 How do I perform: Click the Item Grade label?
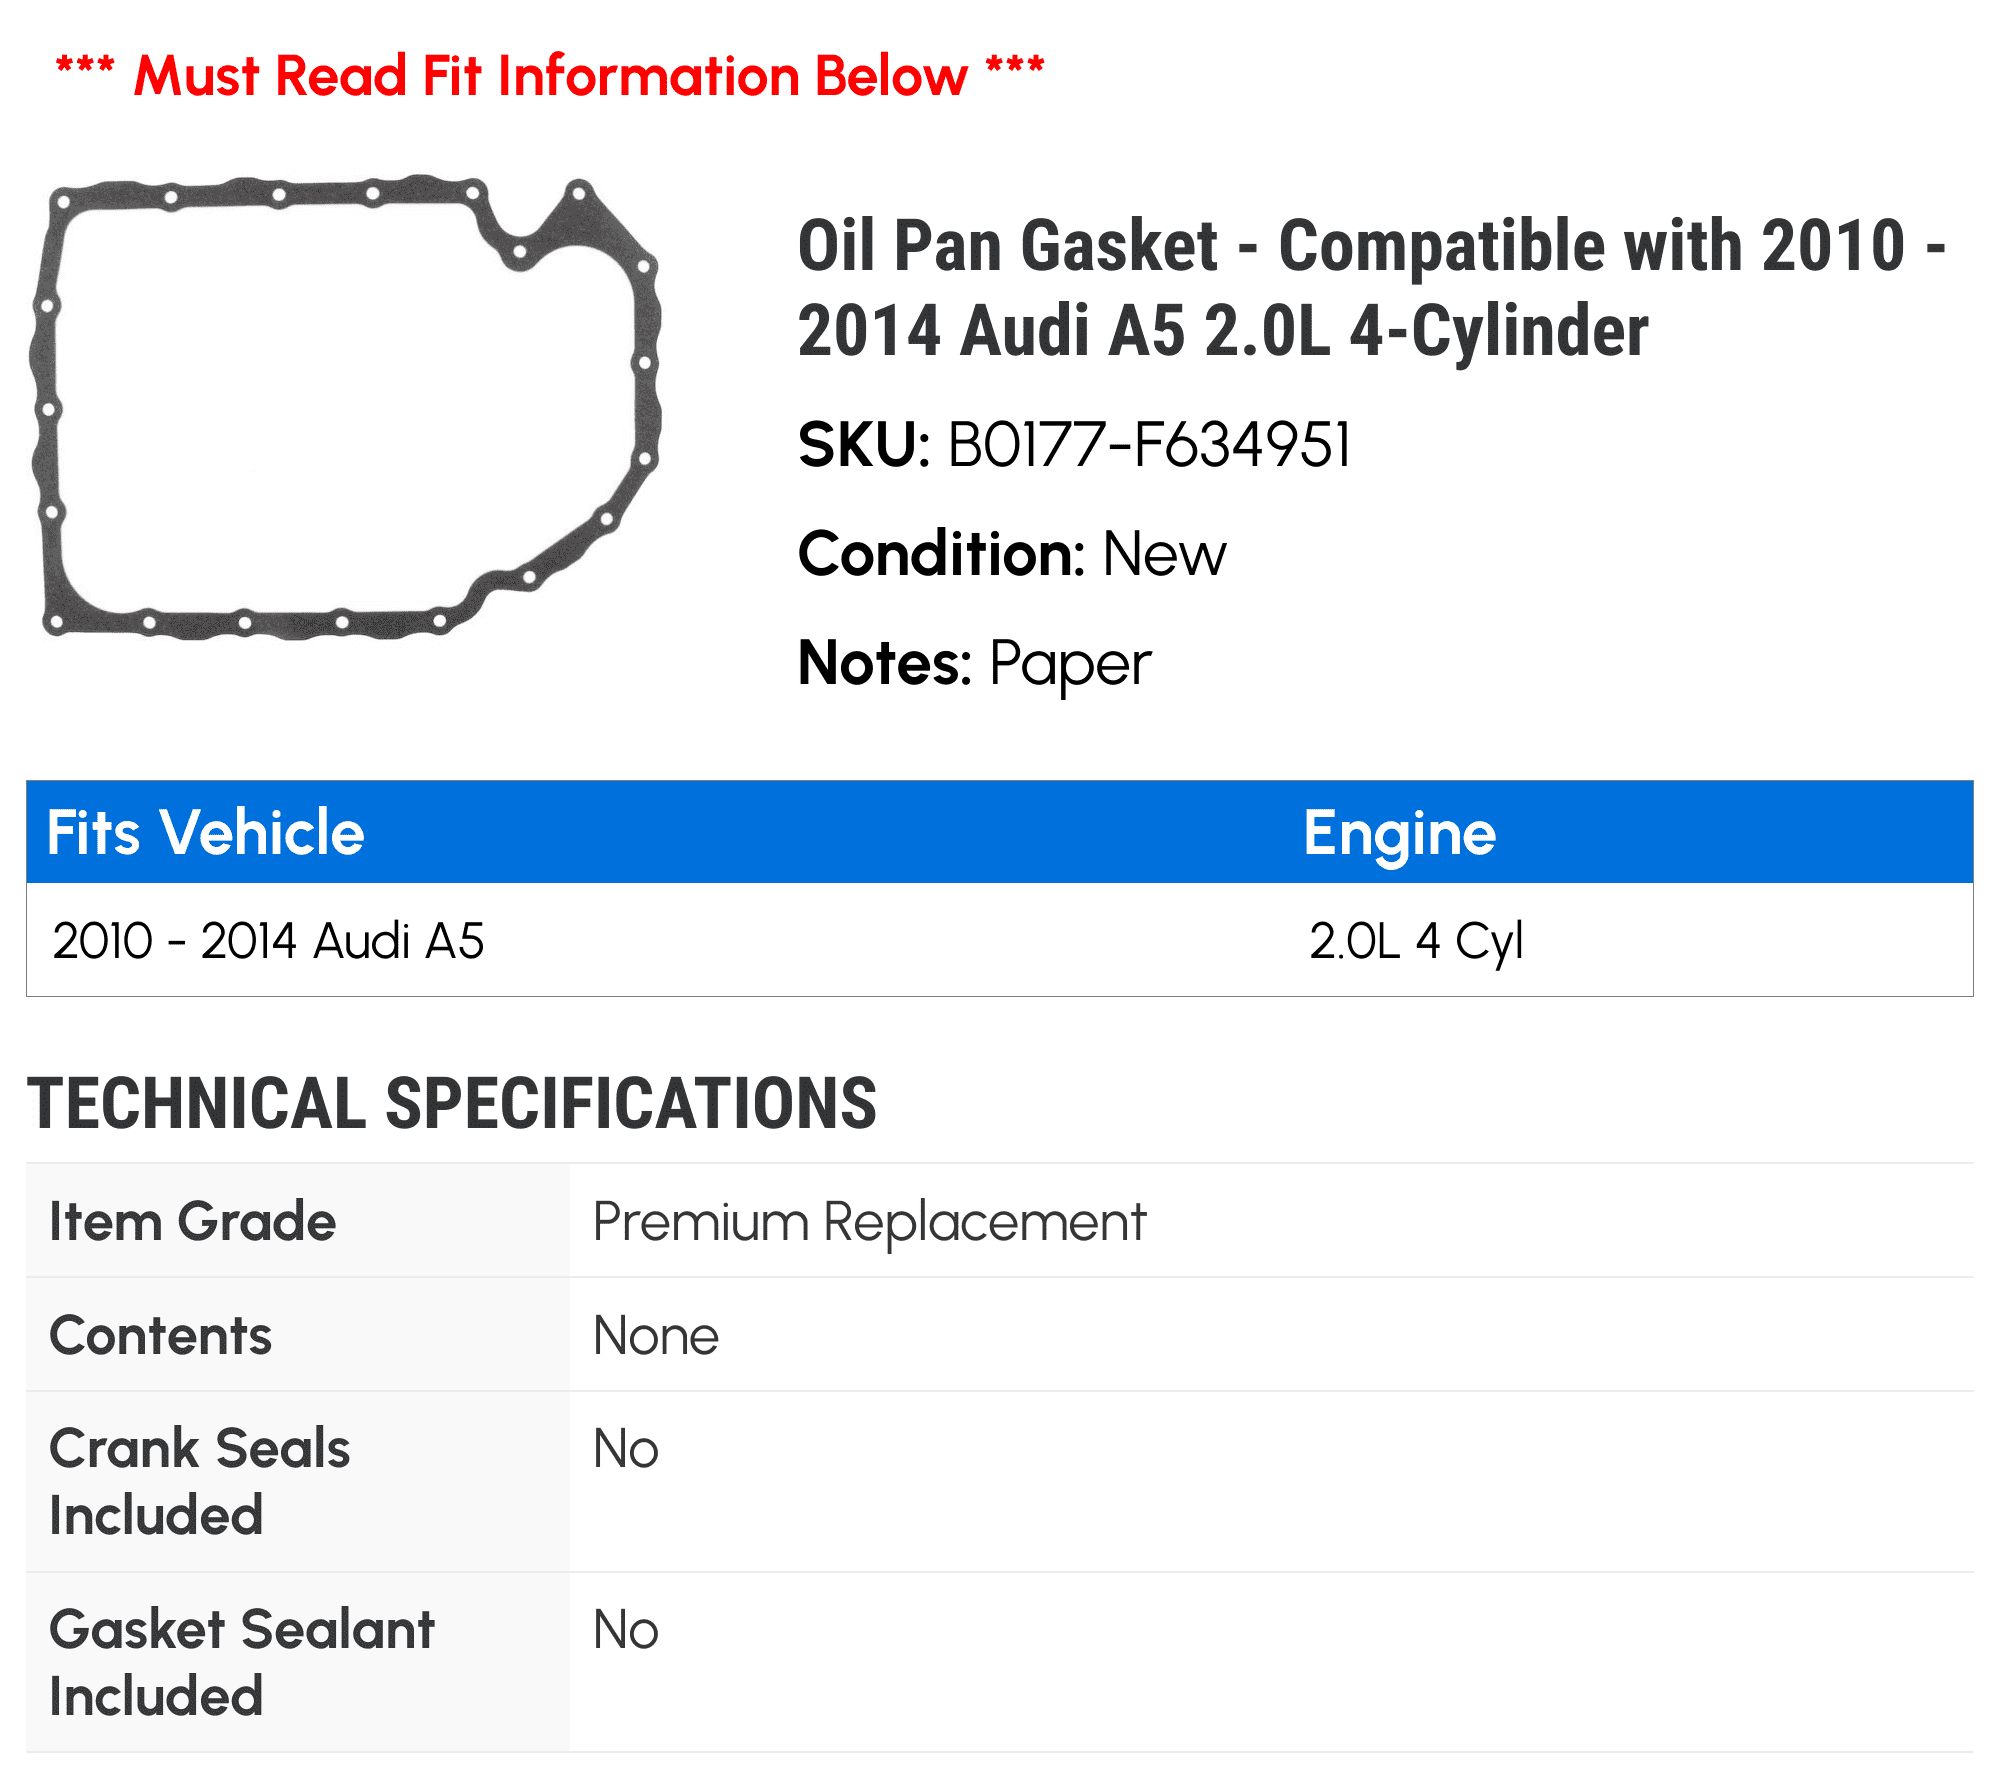[193, 1221]
